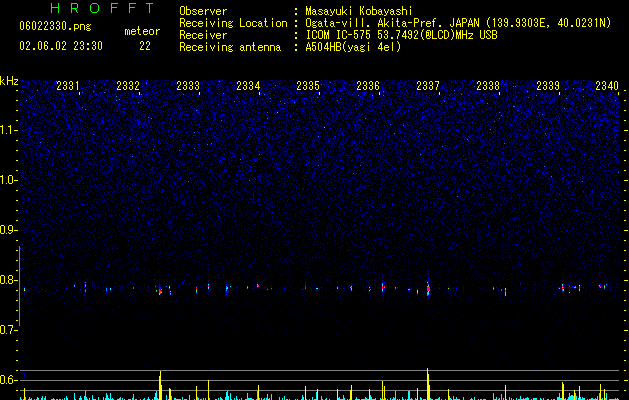Click the meteor count value 22

(x=145, y=46)
